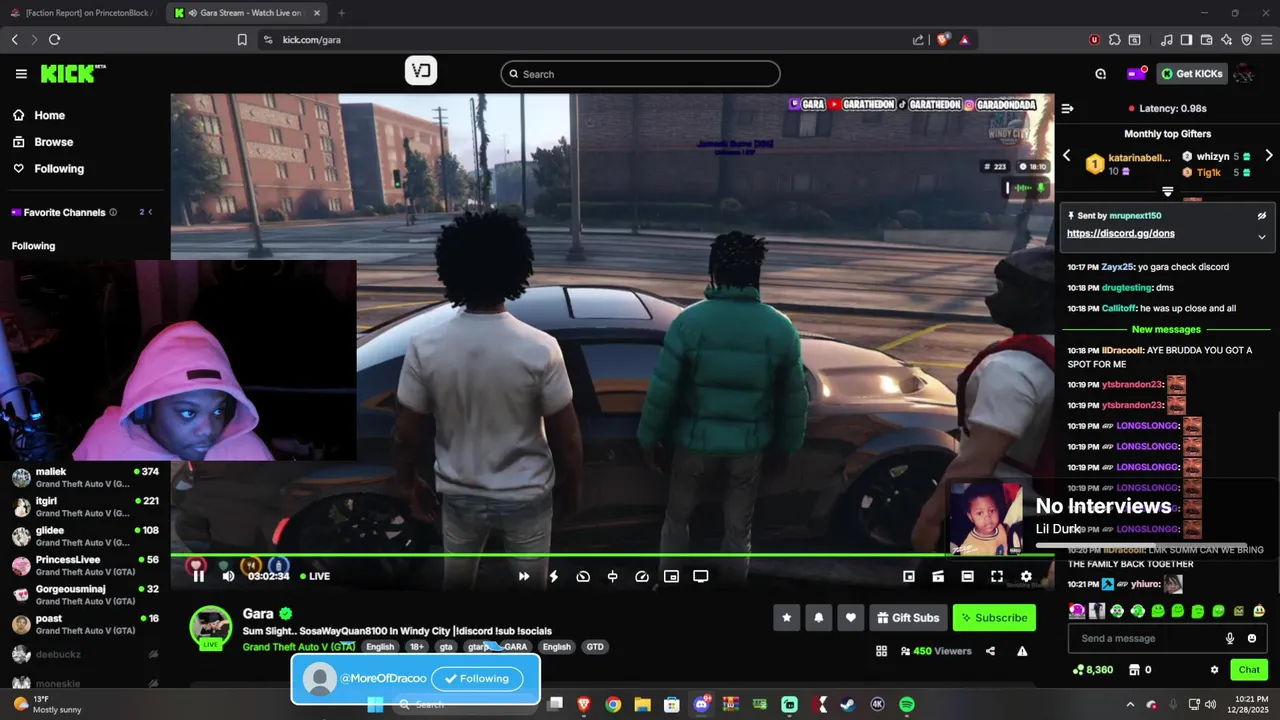Screen dimensions: 1280x720
Task: Mute the stream volume speaker icon
Action: click(x=228, y=576)
